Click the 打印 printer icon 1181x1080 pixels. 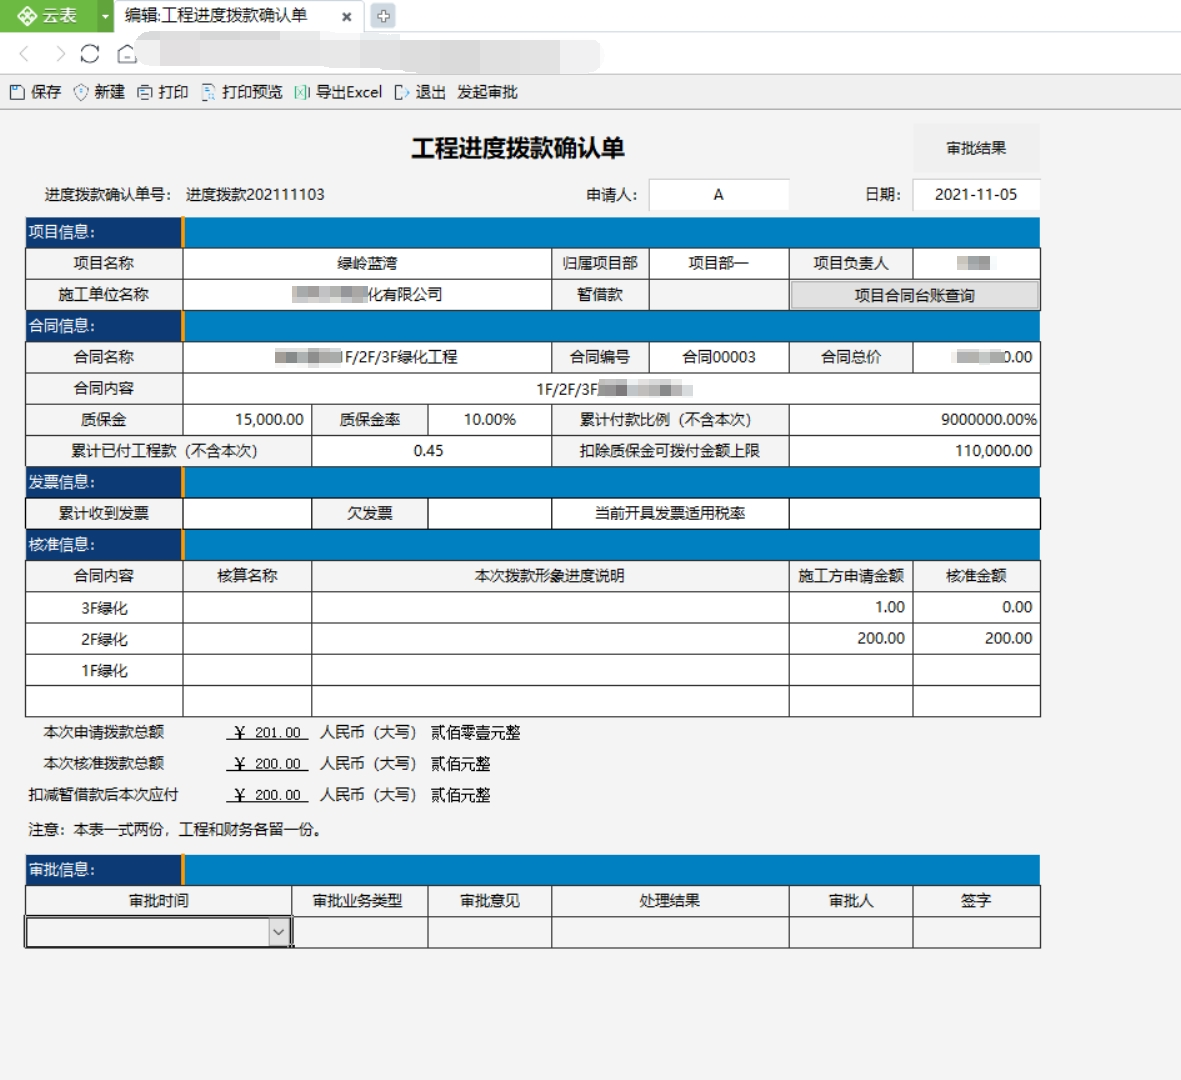pos(145,92)
